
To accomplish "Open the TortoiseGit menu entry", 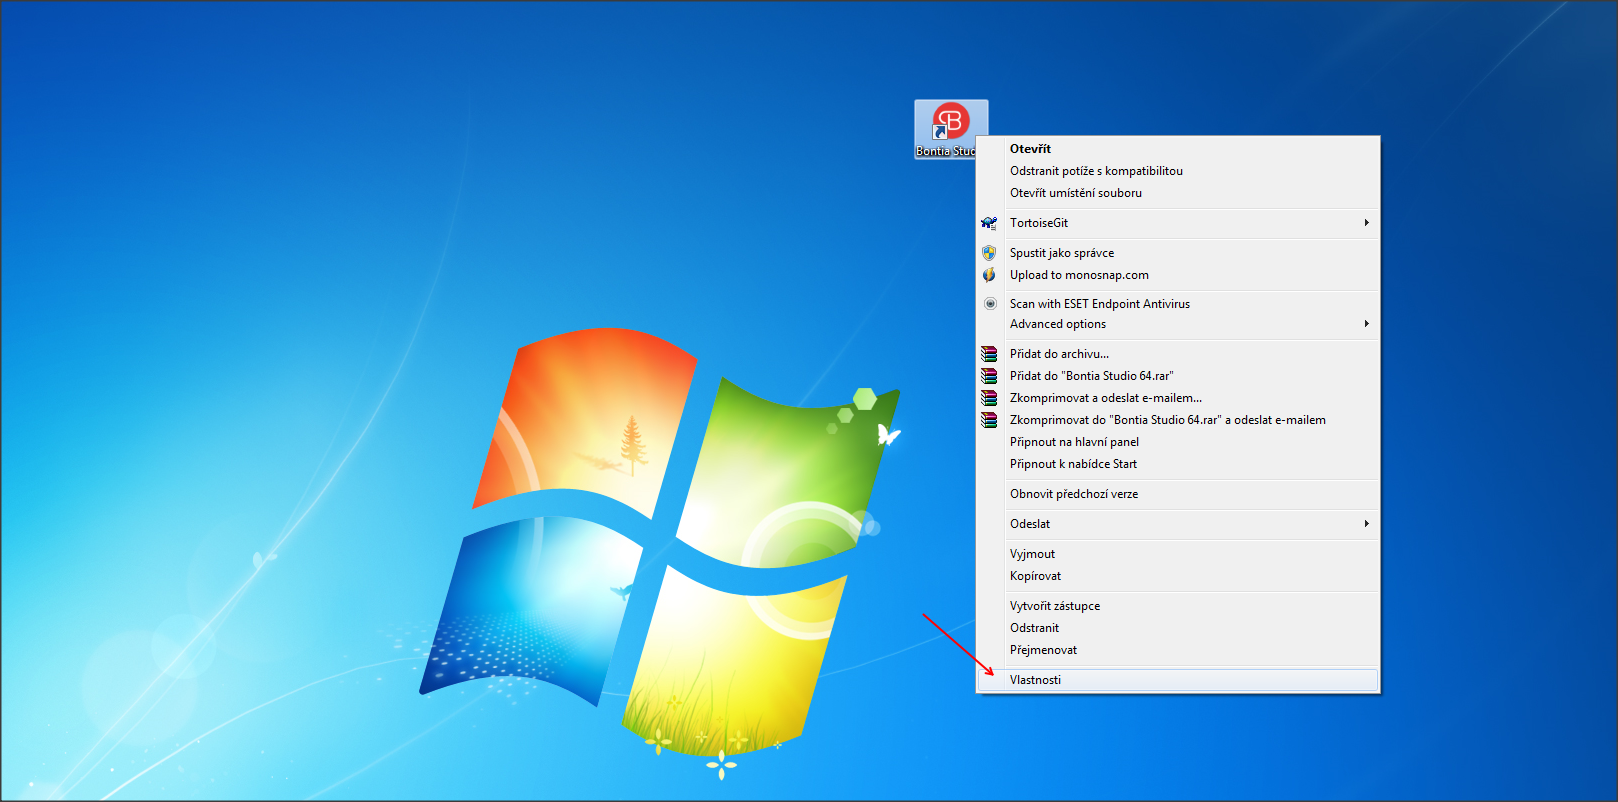I will [1178, 223].
